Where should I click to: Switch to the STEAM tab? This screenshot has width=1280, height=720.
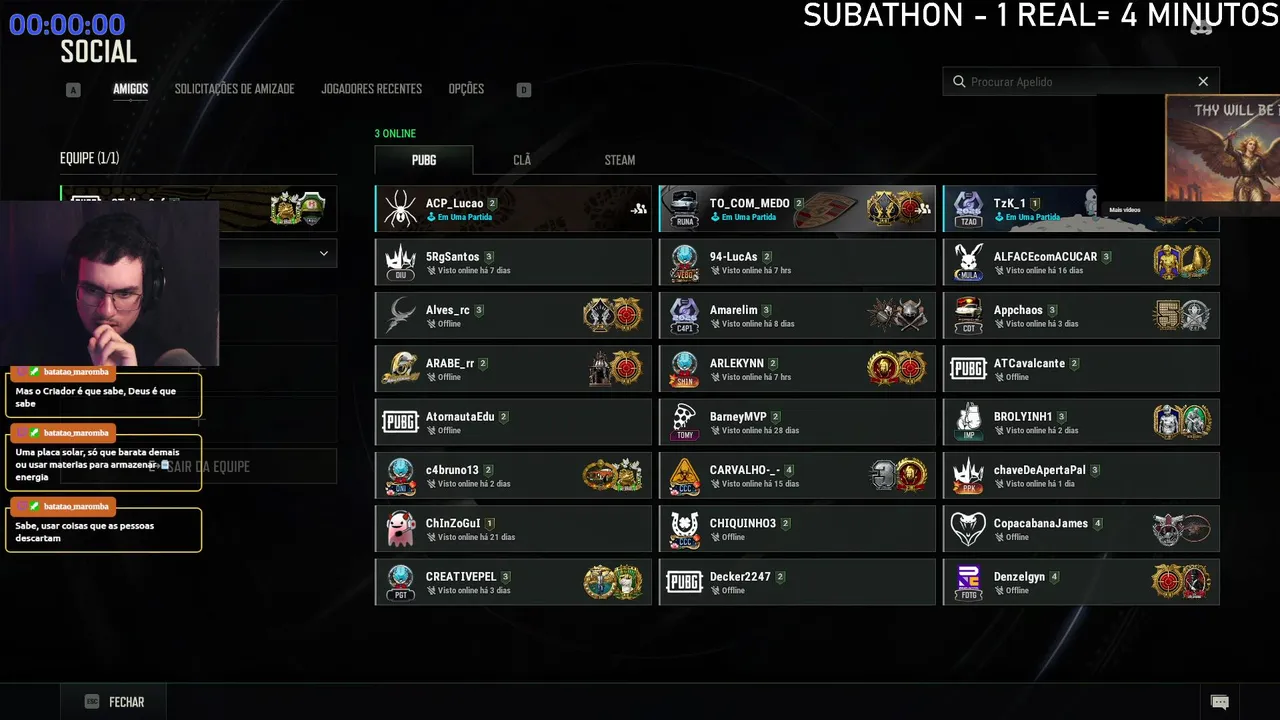[x=620, y=160]
